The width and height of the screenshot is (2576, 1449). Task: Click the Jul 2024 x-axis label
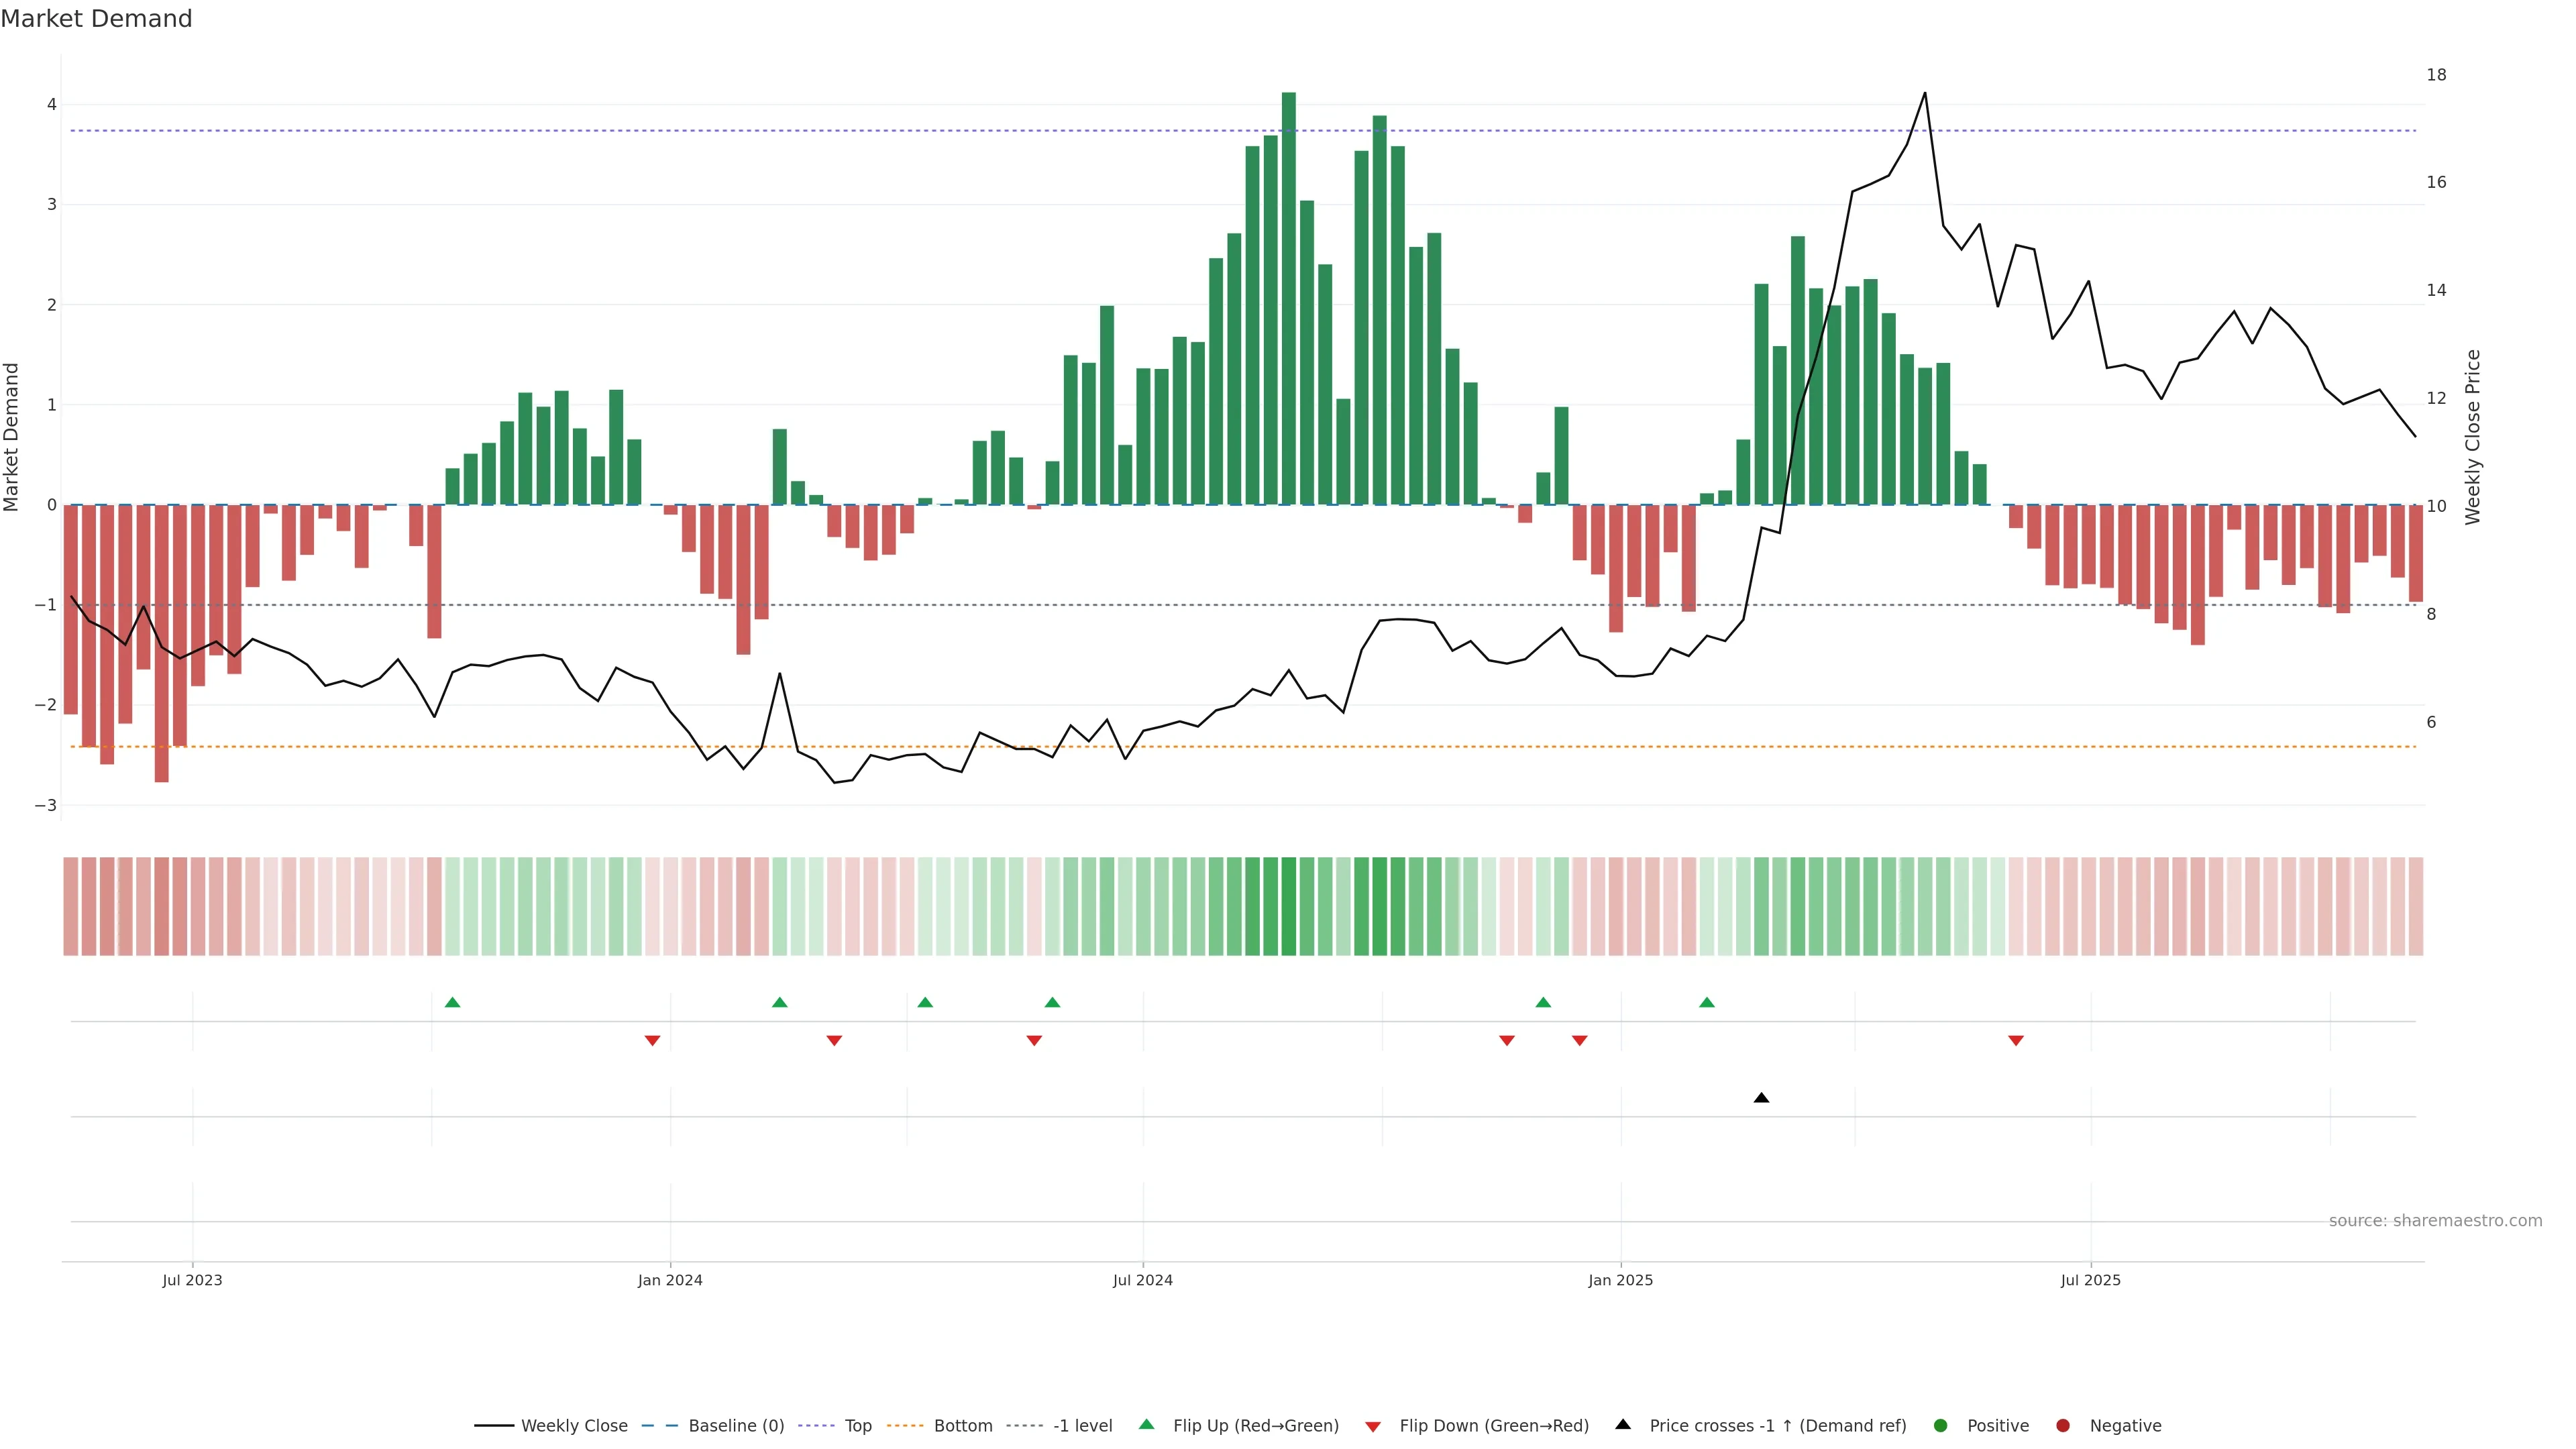pos(1142,1280)
